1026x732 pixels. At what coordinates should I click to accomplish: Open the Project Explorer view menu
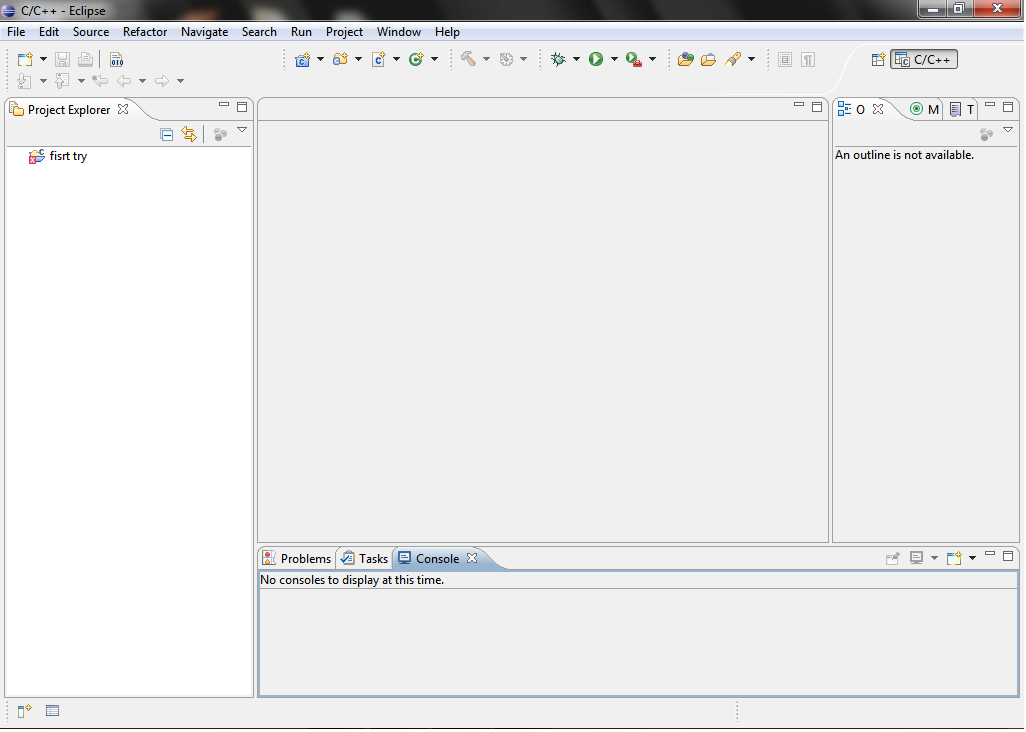click(x=242, y=130)
